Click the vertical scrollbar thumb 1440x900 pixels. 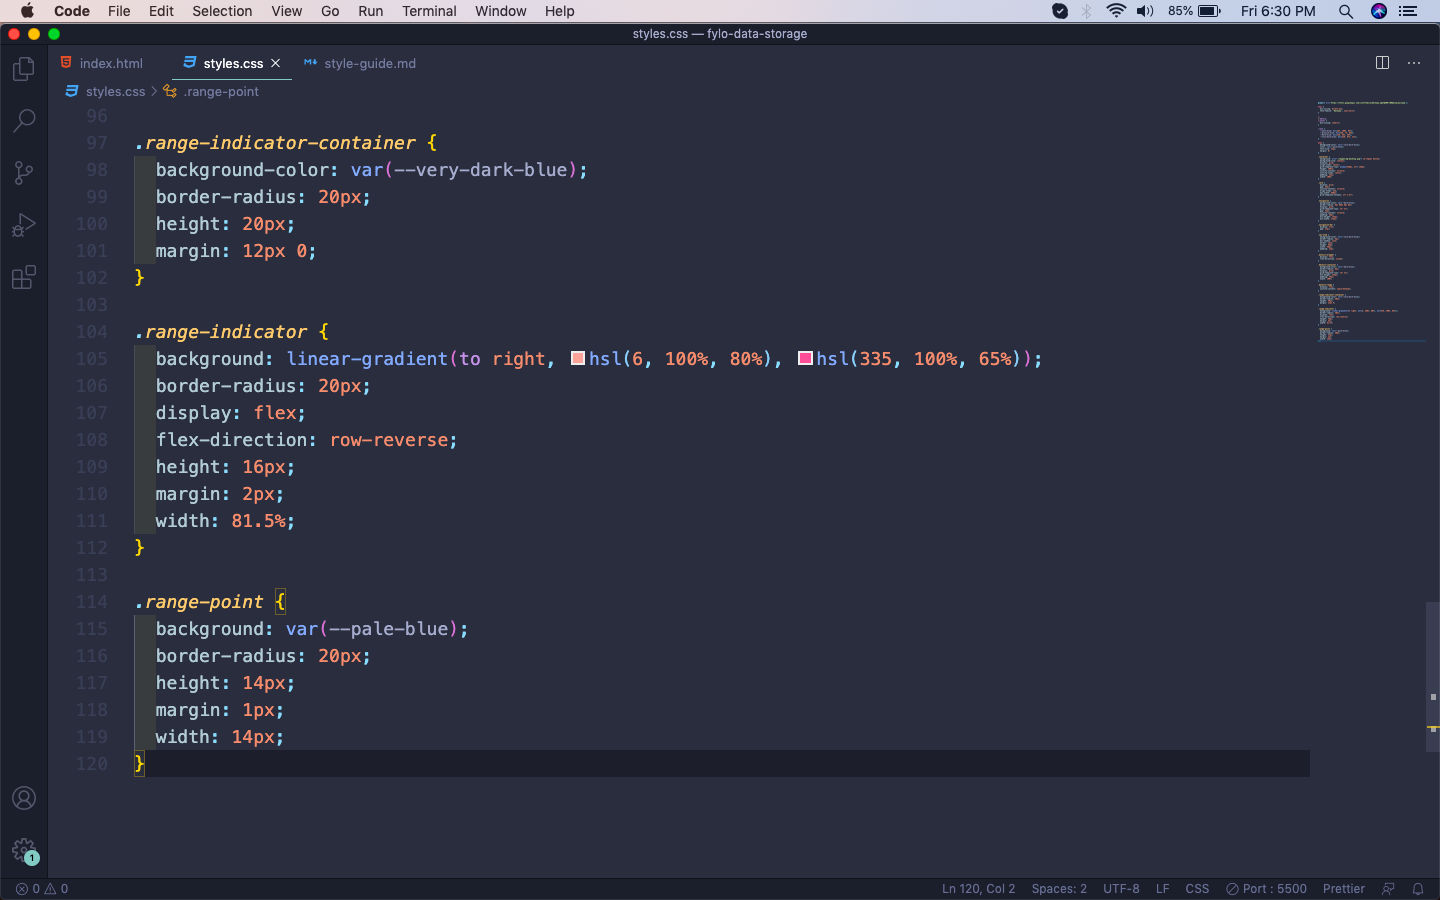point(1433,676)
